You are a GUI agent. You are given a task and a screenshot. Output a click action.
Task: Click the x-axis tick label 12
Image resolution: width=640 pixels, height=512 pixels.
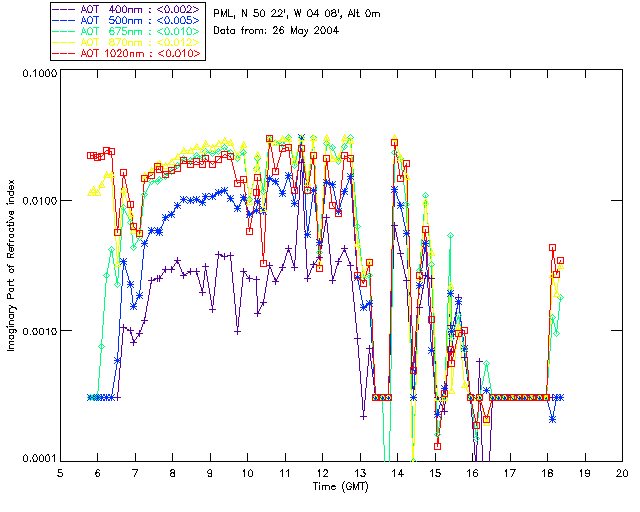point(322,473)
